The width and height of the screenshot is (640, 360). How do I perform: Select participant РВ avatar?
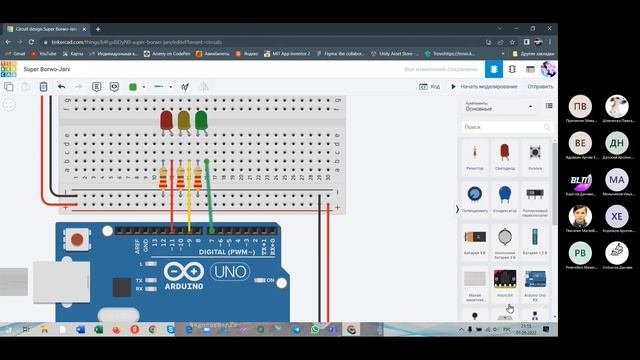(x=580, y=253)
